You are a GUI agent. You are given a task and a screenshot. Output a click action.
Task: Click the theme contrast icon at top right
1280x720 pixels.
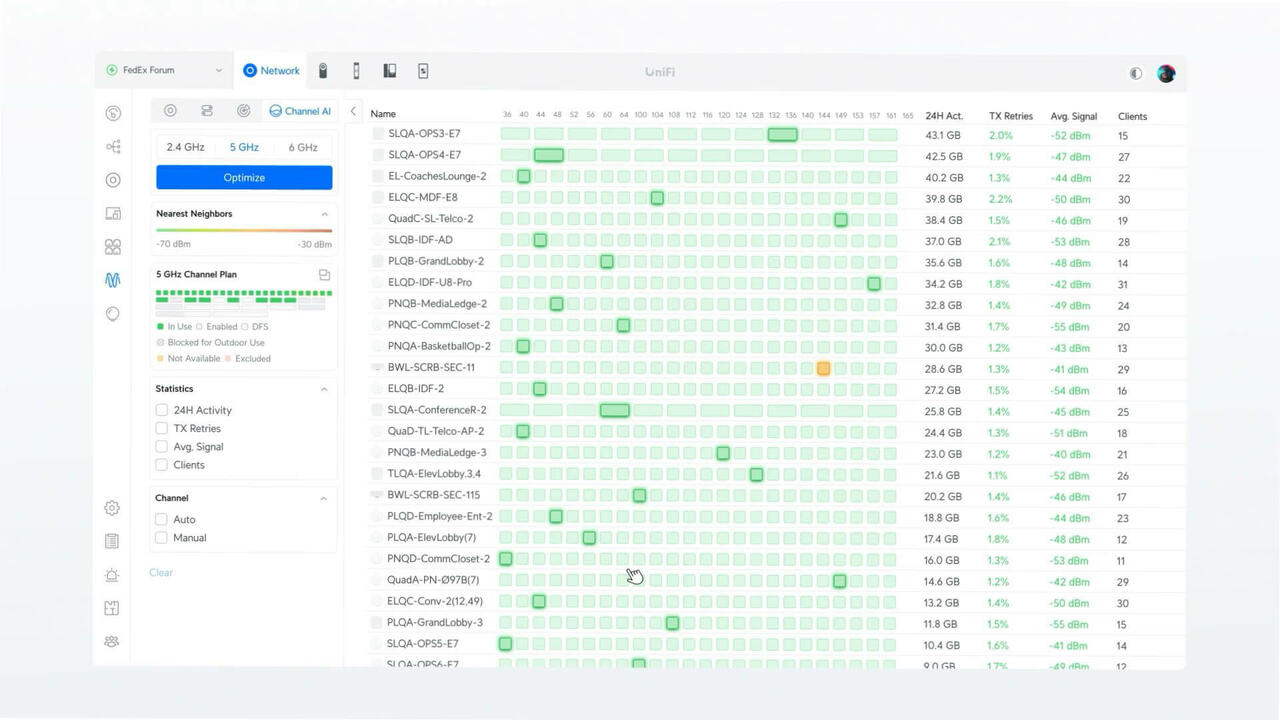click(x=1135, y=73)
